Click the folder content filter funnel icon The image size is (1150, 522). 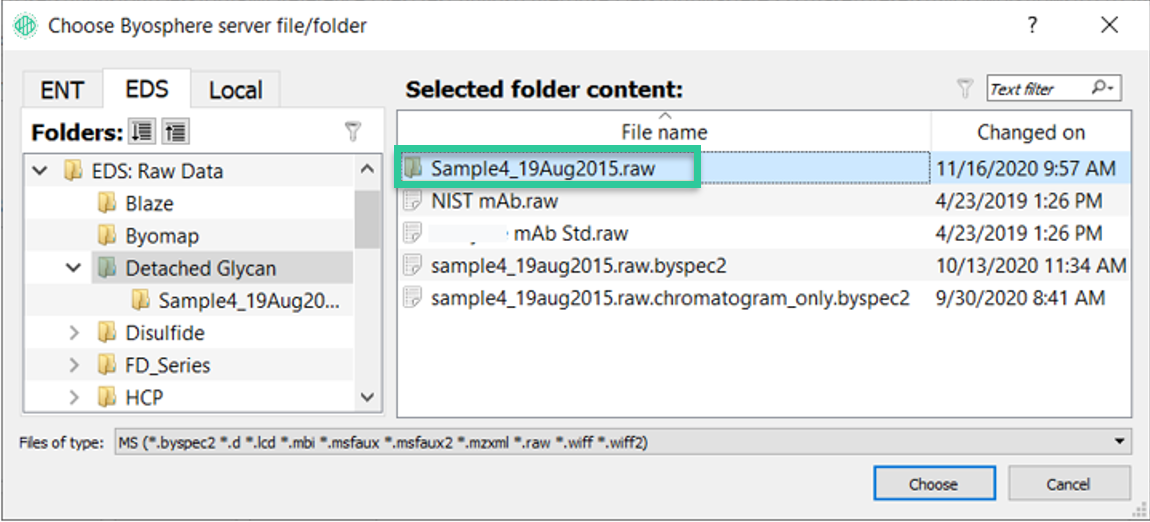(965, 89)
